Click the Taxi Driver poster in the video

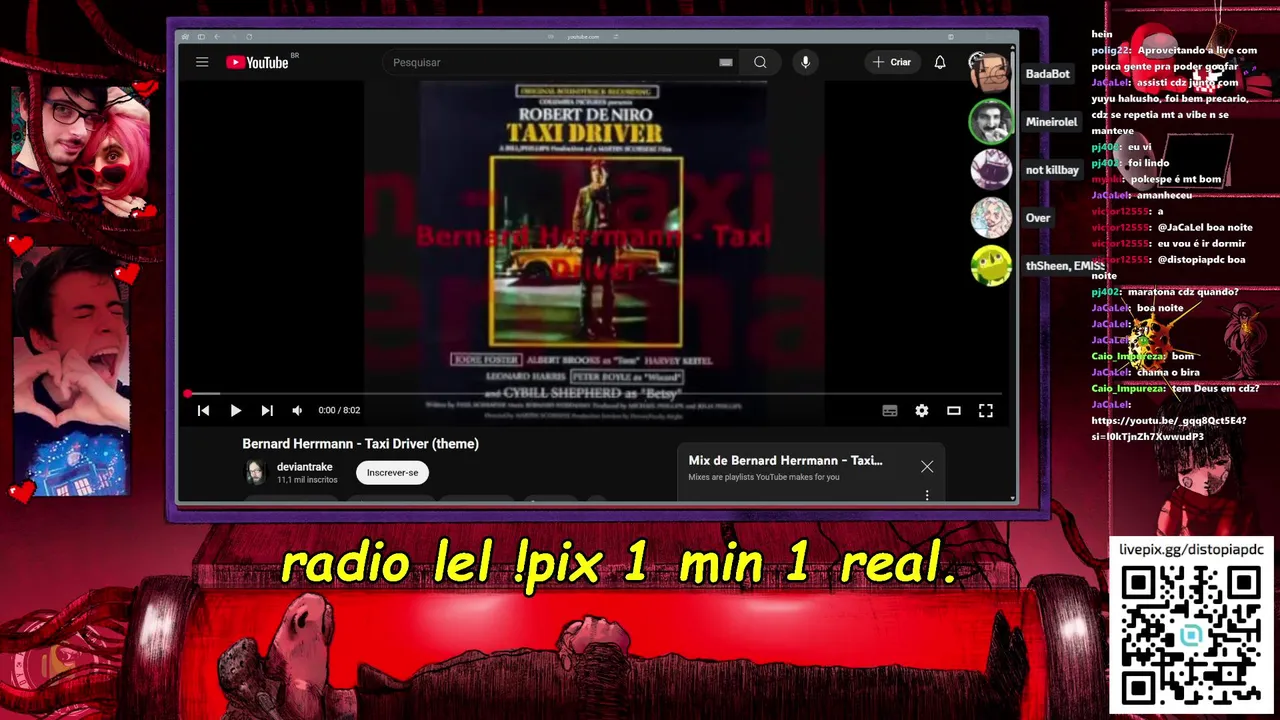pyautogui.click(x=586, y=250)
